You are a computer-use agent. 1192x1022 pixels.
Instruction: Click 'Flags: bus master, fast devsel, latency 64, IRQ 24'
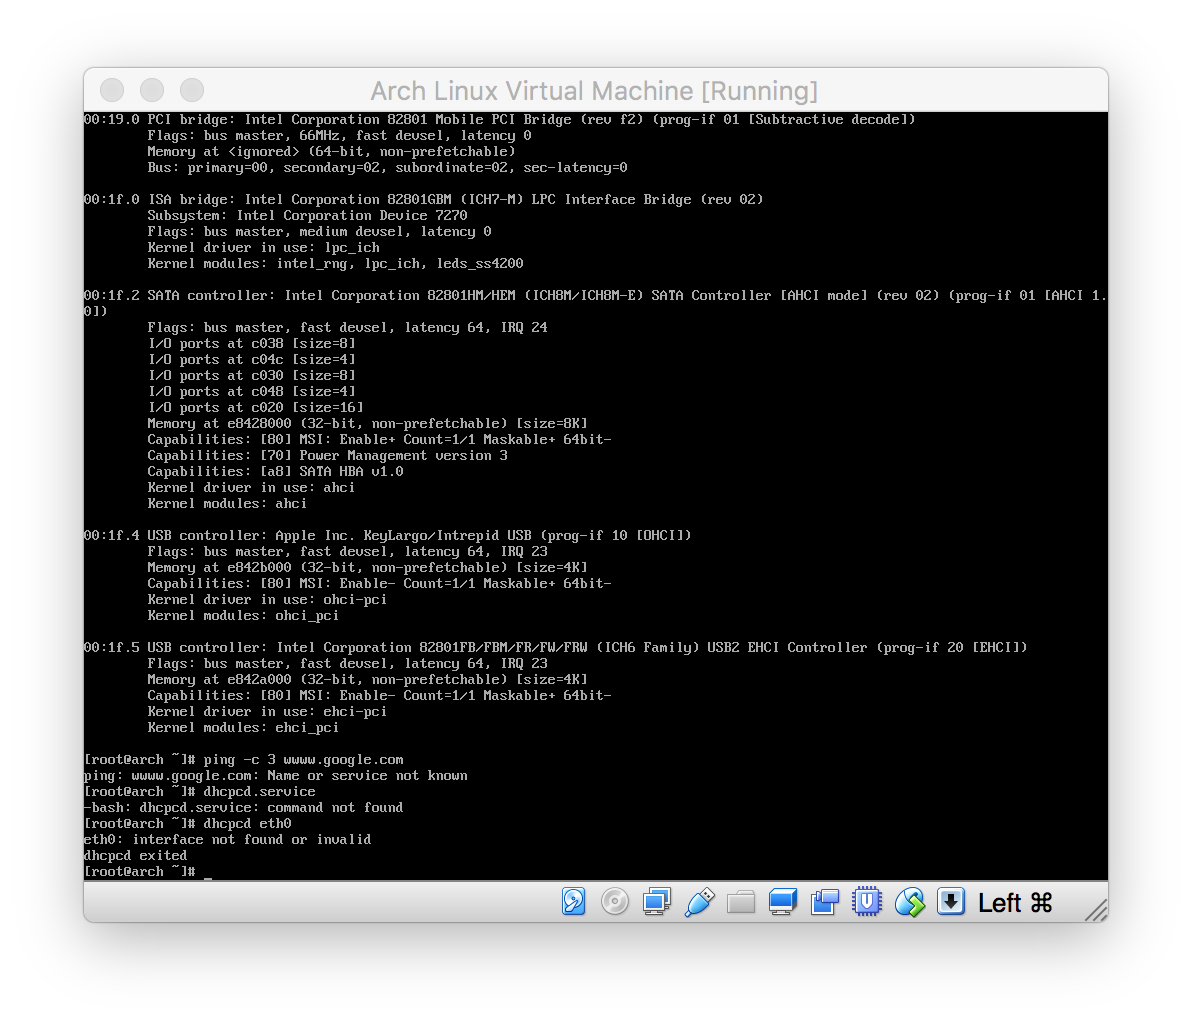(347, 328)
